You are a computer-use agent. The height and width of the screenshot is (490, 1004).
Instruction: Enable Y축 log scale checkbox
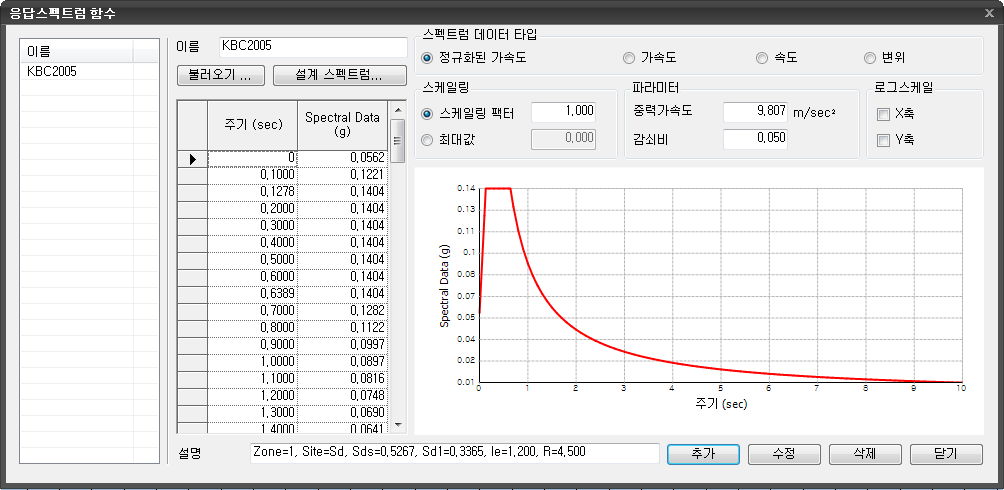(883, 140)
